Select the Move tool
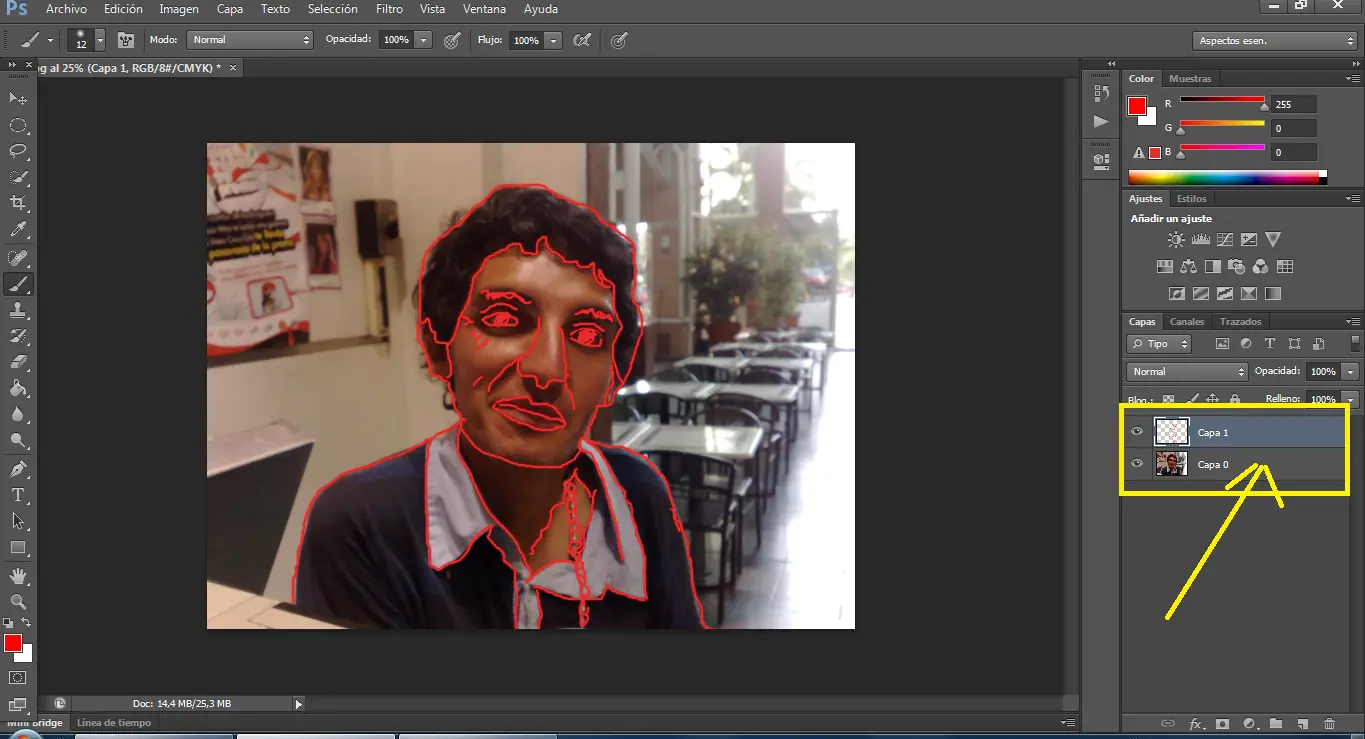Screen dimensions: 1365x739 18,98
